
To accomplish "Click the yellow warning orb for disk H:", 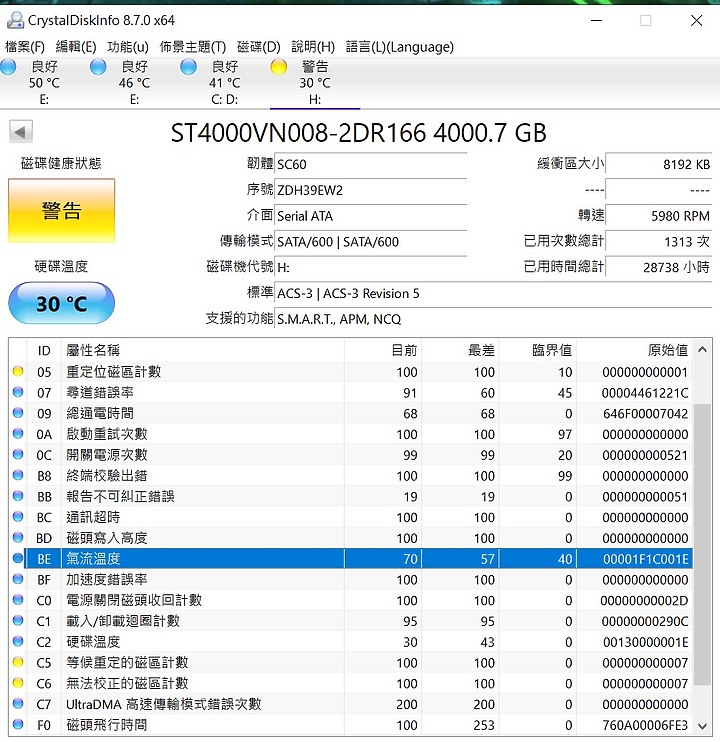I will (279, 67).
